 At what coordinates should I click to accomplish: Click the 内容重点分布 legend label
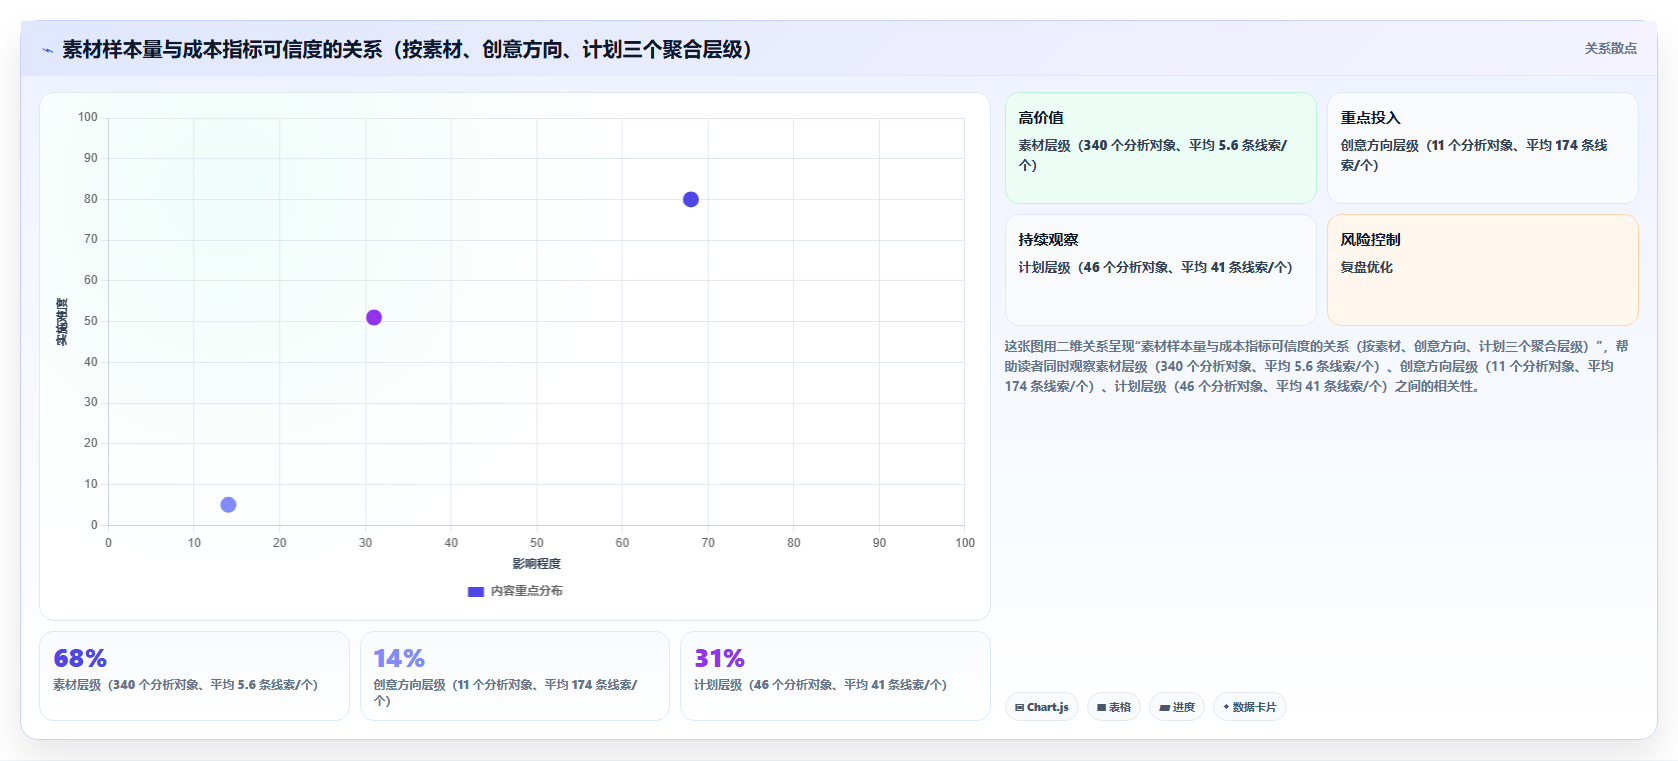(x=526, y=591)
